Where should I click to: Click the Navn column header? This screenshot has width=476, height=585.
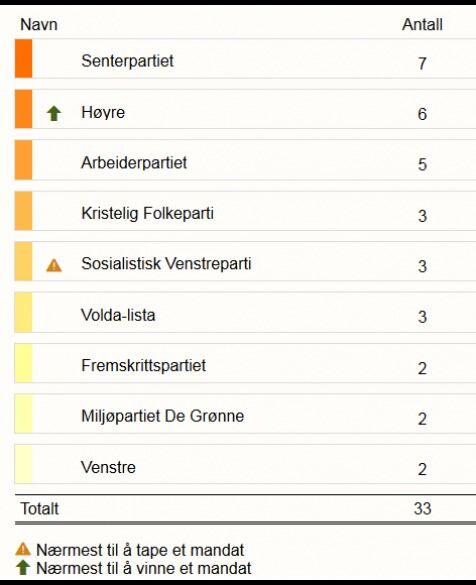coord(39,25)
